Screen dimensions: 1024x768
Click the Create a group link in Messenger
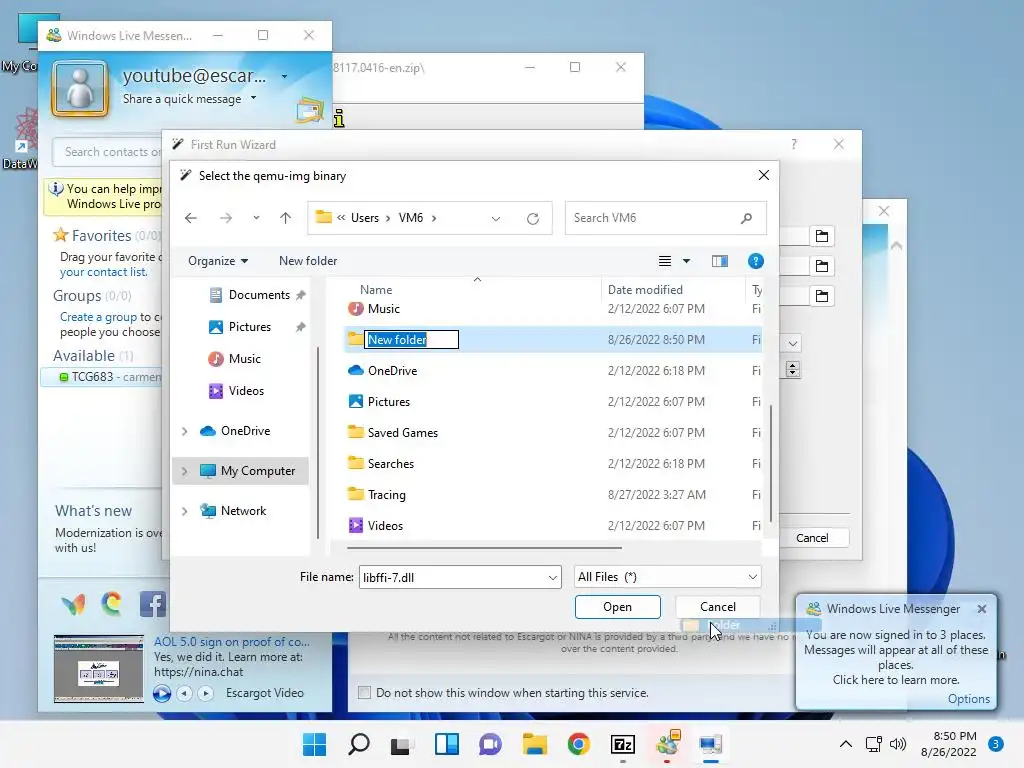coord(98,317)
